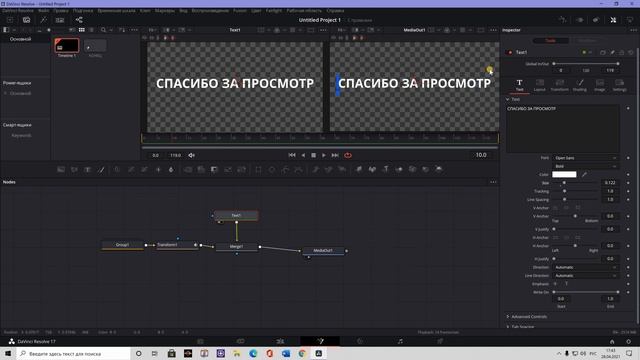Click the styled text input box
This screenshot has height=360, width=640.
[562, 129]
